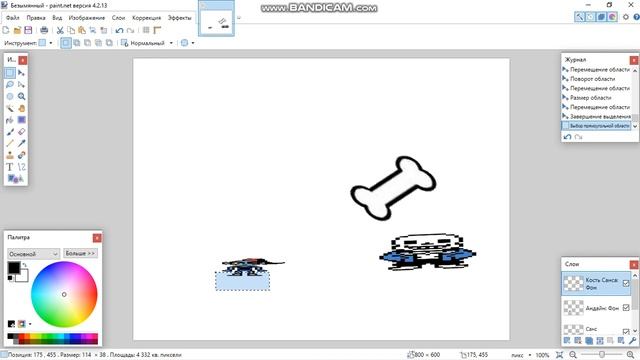
Task: Select the Eraser tool
Action: click(x=22, y=132)
